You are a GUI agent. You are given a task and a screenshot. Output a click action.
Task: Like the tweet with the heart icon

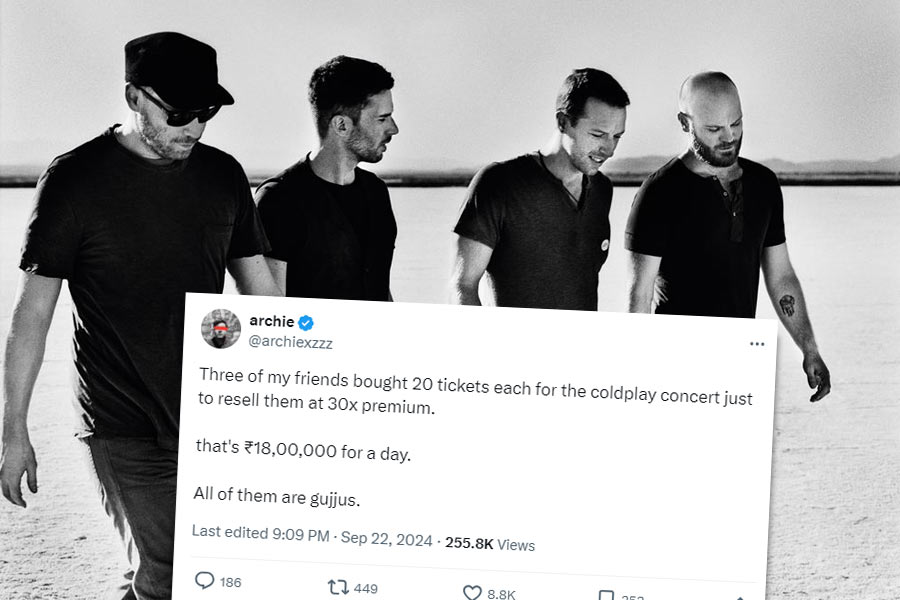point(472,593)
